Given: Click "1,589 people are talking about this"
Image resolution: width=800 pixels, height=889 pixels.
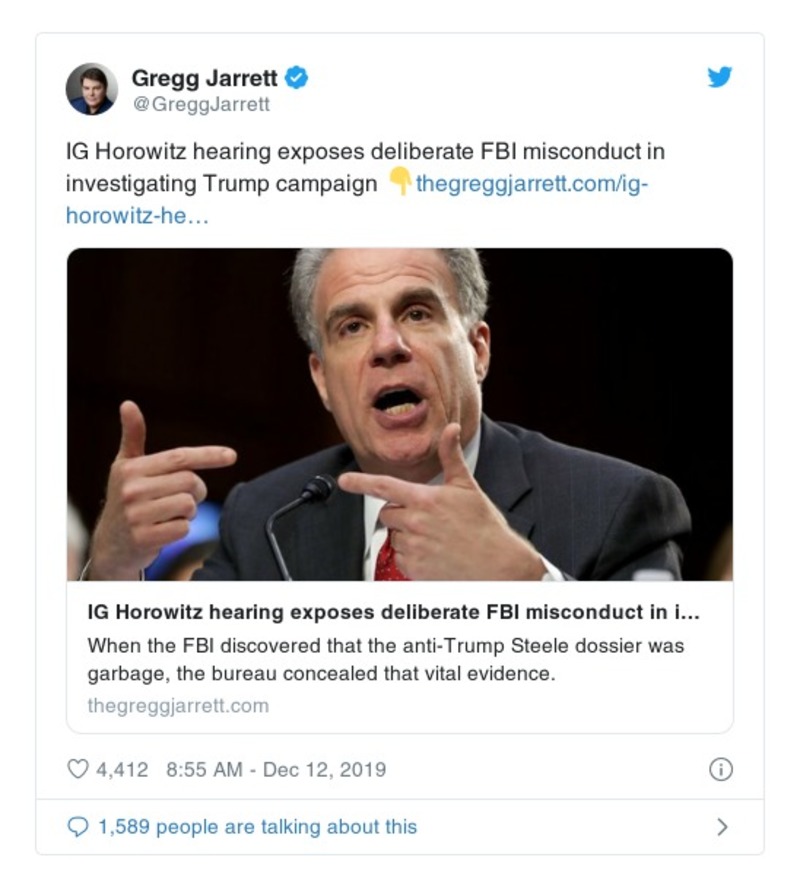Looking at the screenshot, I should point(256,827).
